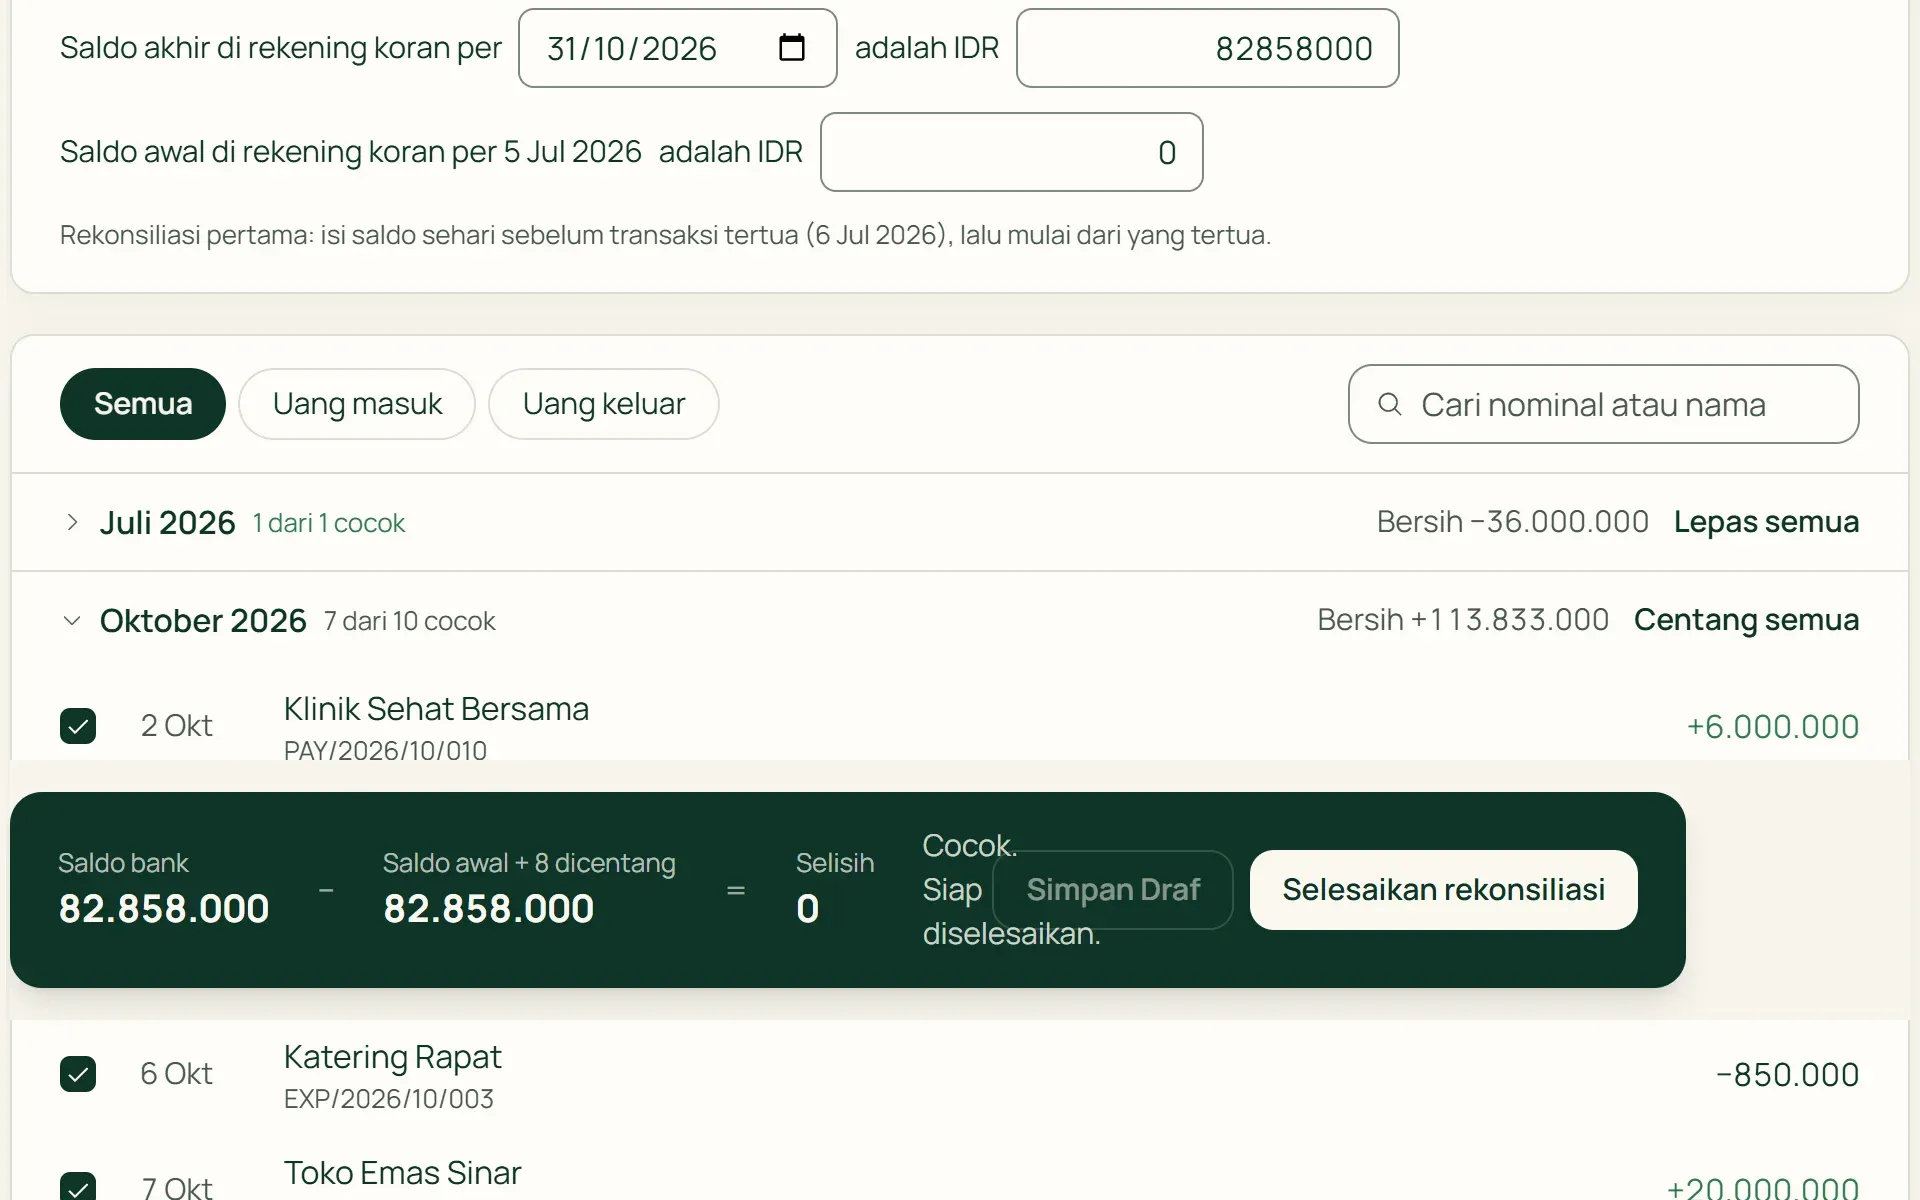The height and width of the screenshot is (1200, 1920).
Task: Click the search magnifier icon
Action: tap(1389, 404)
